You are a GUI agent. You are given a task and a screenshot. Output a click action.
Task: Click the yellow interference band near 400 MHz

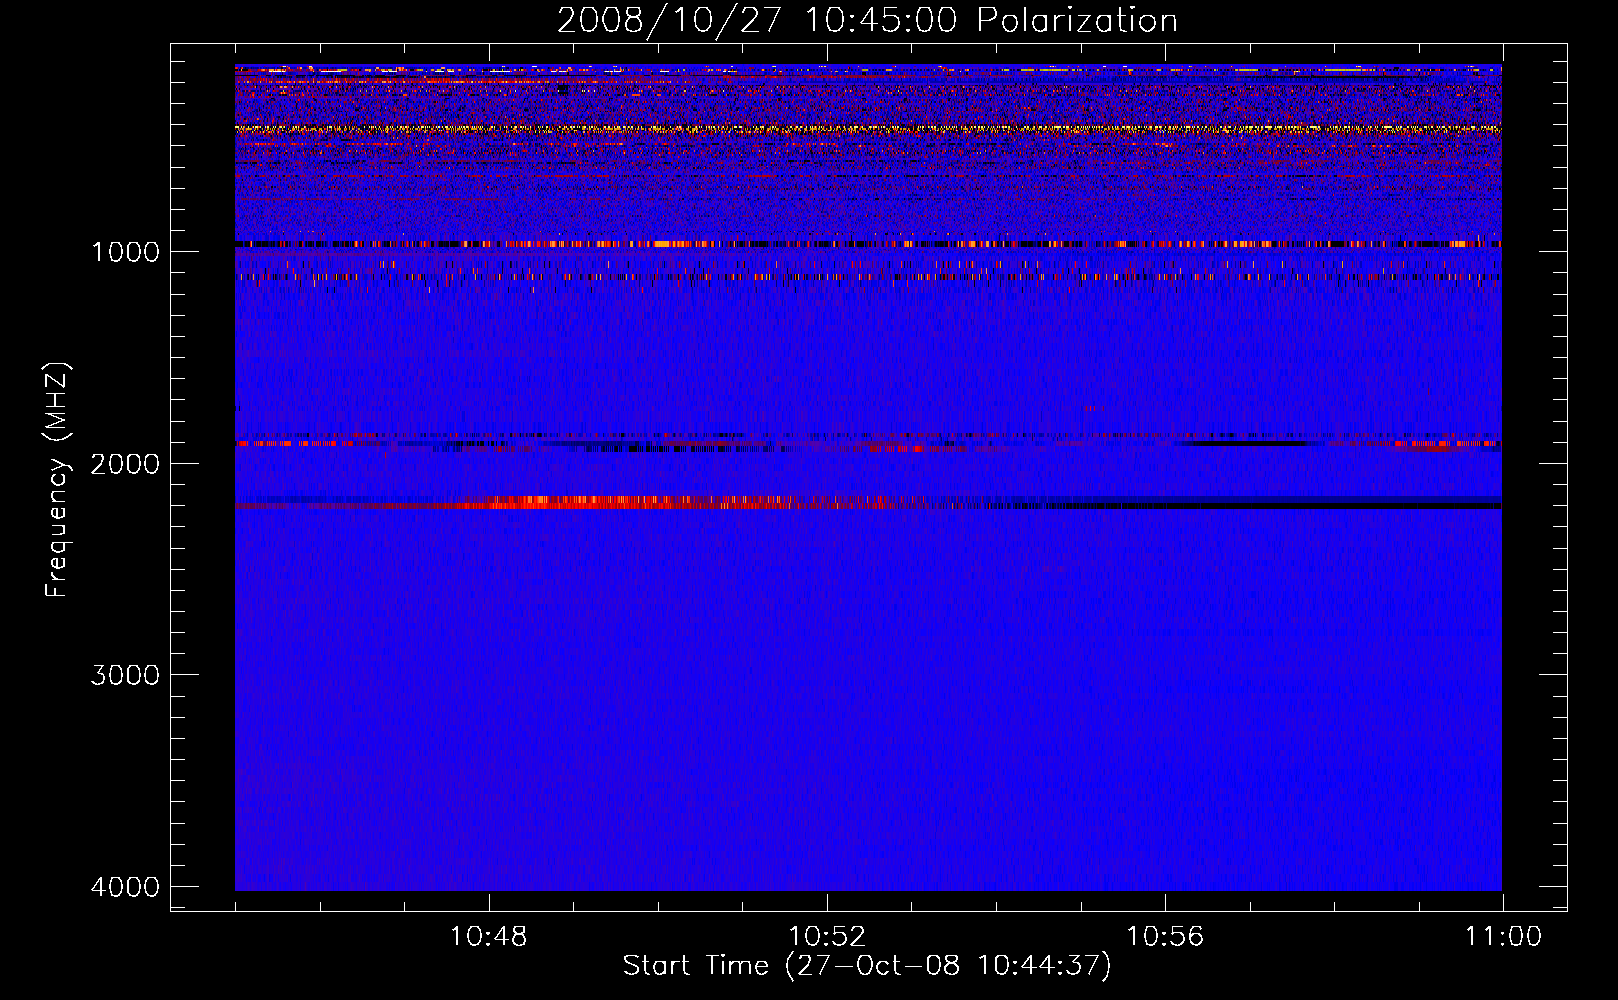[x=868, y=129]
